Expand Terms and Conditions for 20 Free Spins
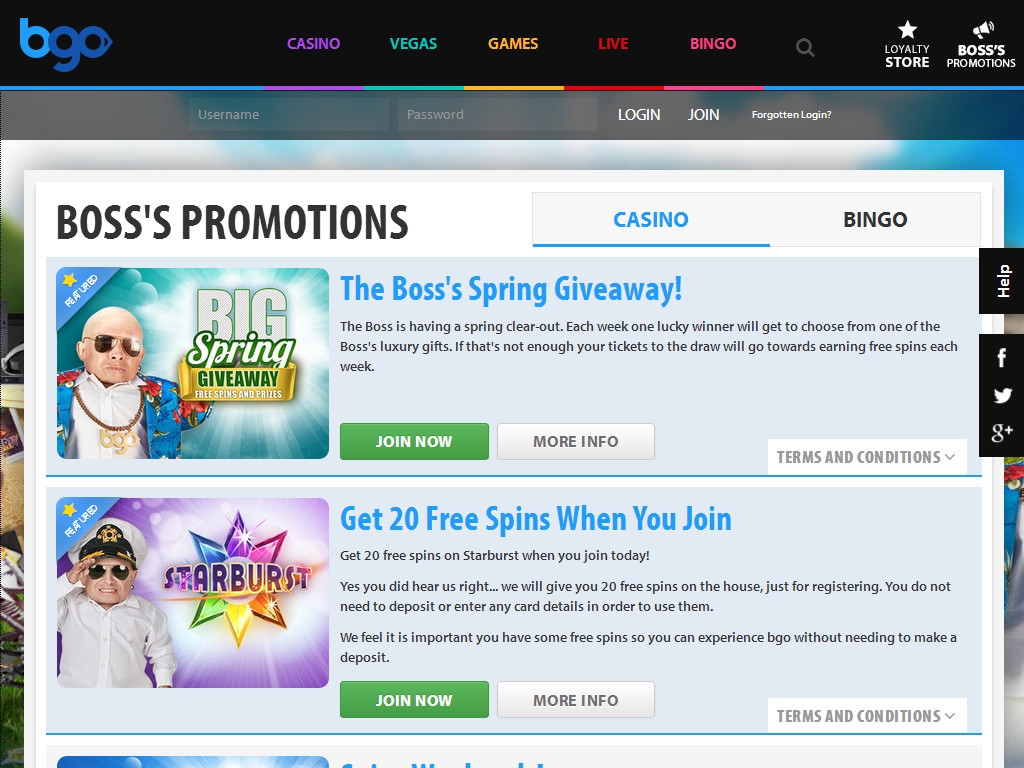Viewport: 1024px width, 768px height. point(867,716)
